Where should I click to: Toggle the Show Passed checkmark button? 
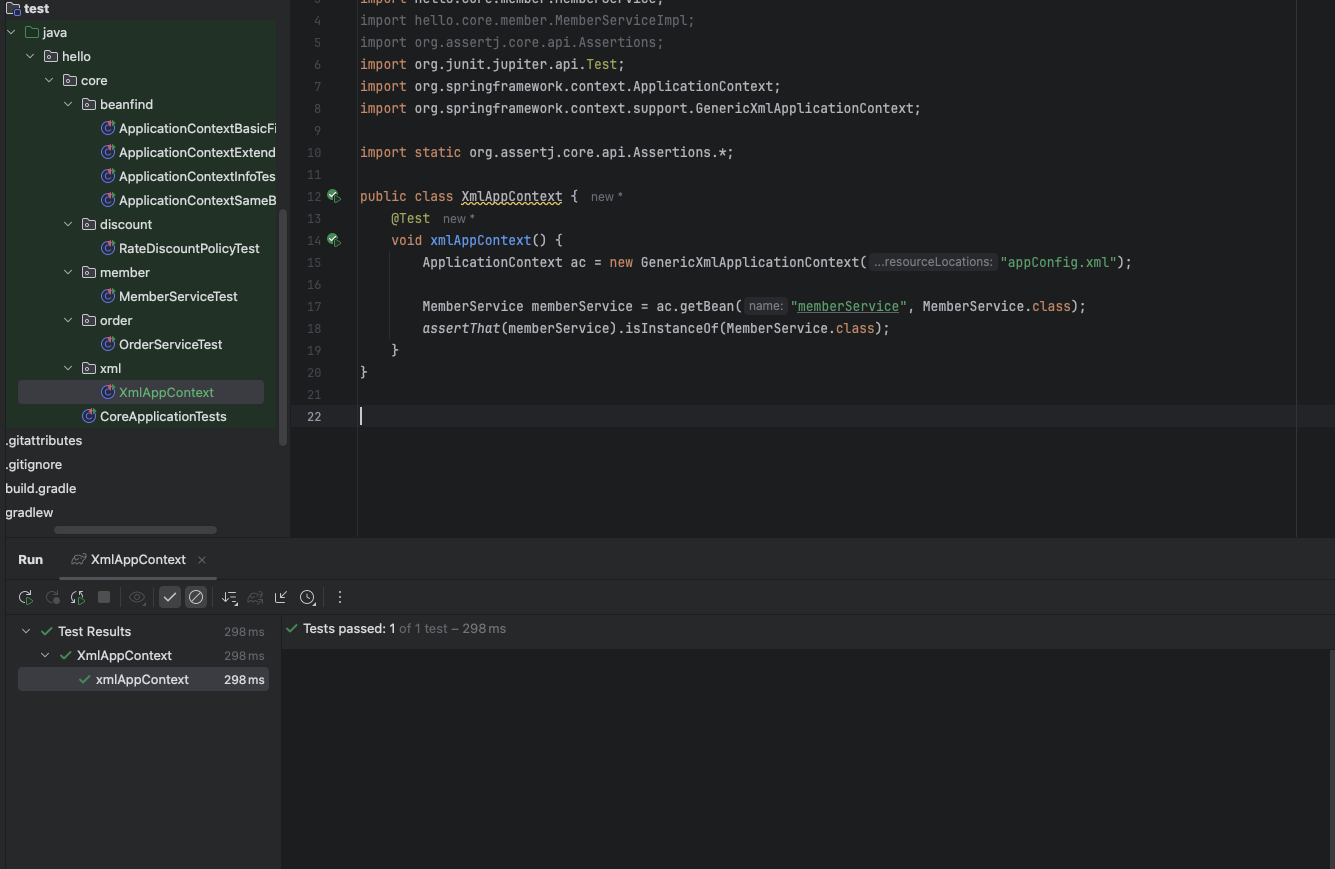click(x=170, y=597)
